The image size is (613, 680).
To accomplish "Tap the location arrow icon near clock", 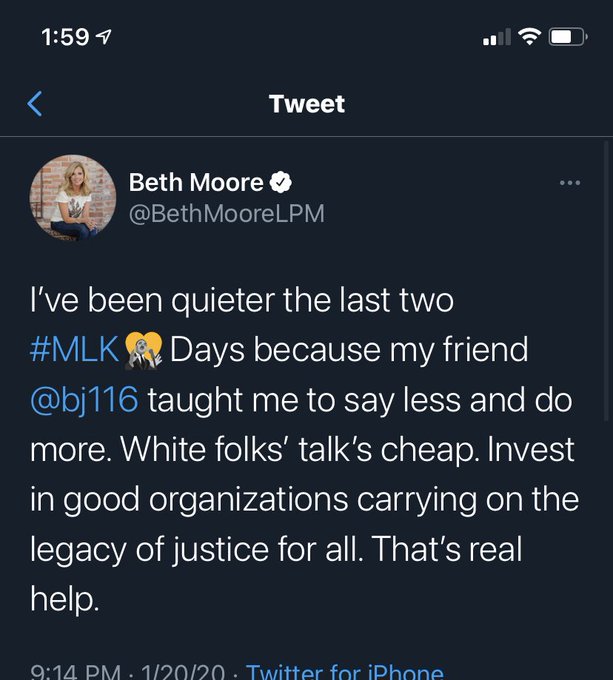I will click(105, 37).
